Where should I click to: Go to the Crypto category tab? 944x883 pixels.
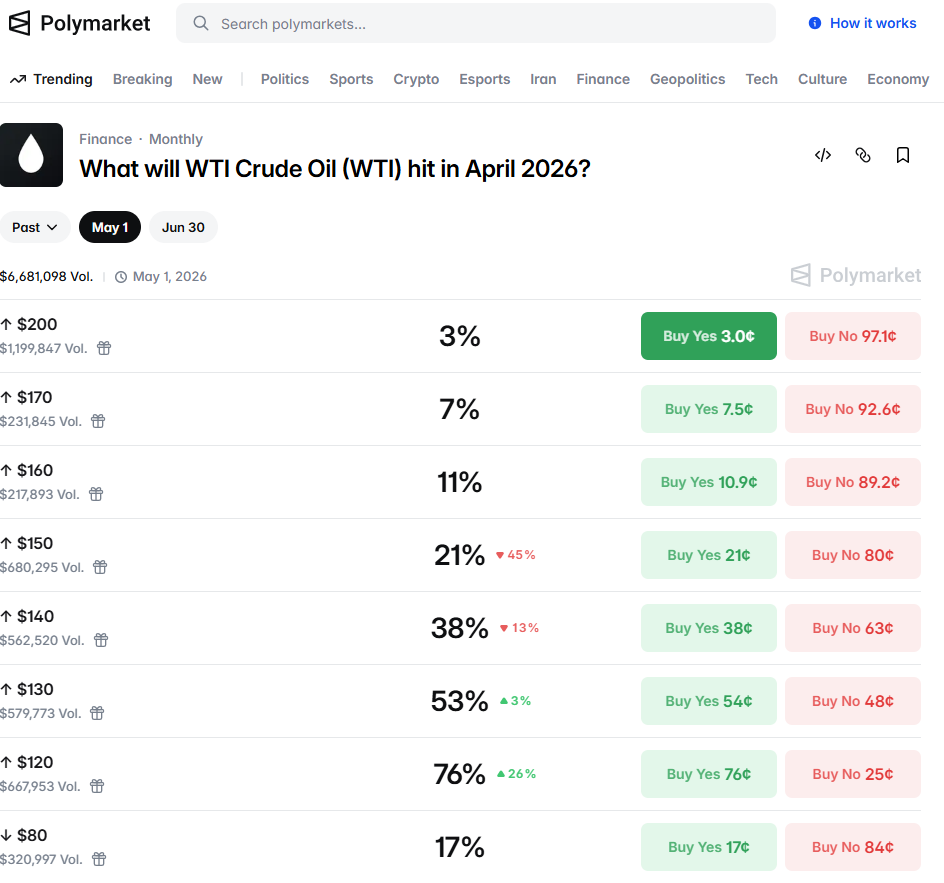point(416,79)
